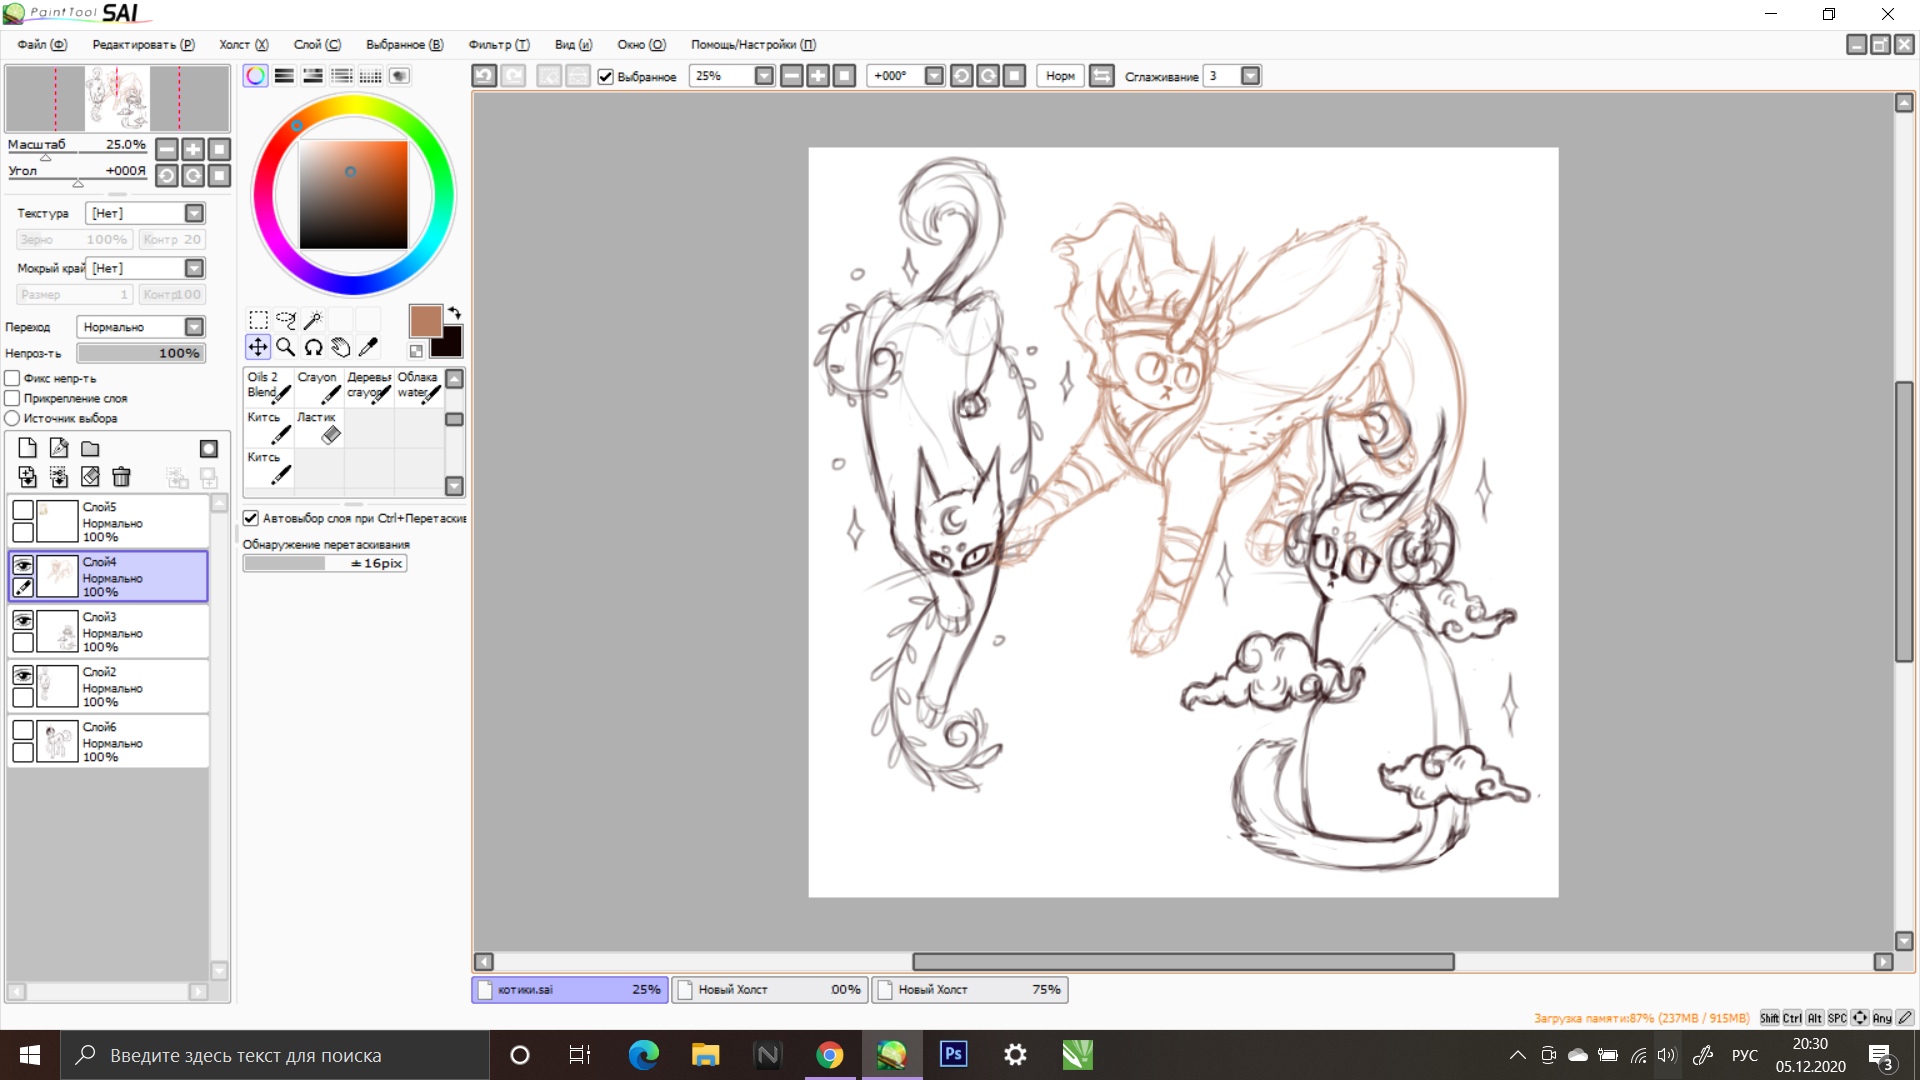This screenshot has height=1080, width=1920.
Task: Hide Слой3 using its eye icon
Action: [23, 620]
